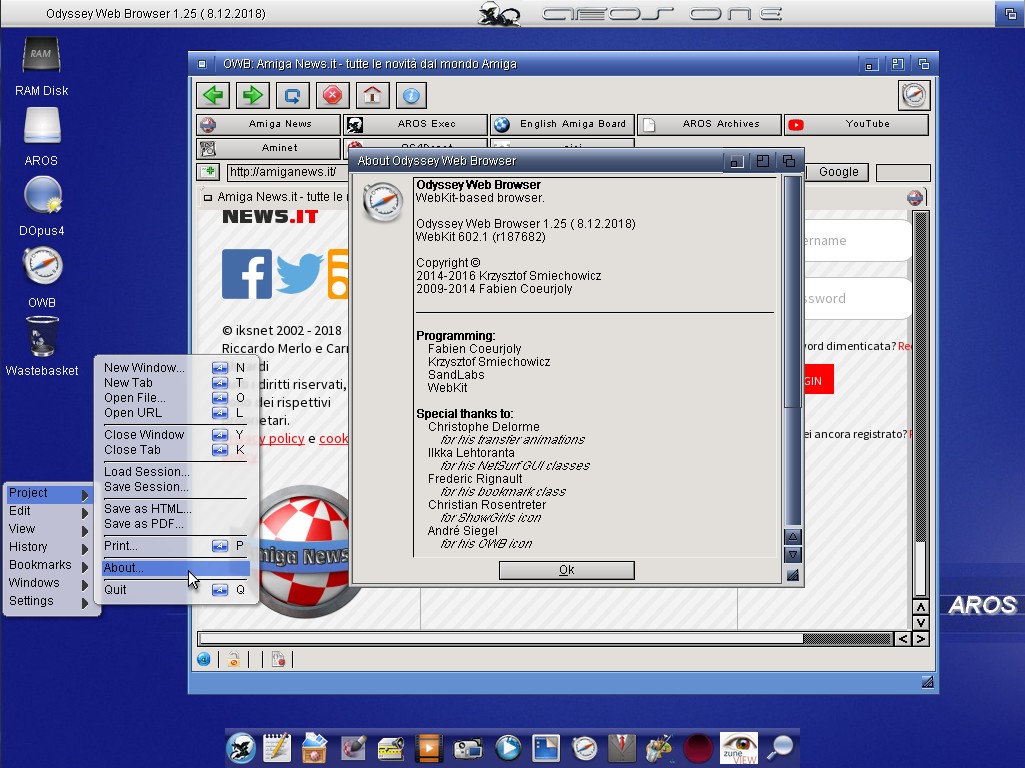1025x768 pixels.
Task: Click the green Forward arrow button
Action: 252,95
